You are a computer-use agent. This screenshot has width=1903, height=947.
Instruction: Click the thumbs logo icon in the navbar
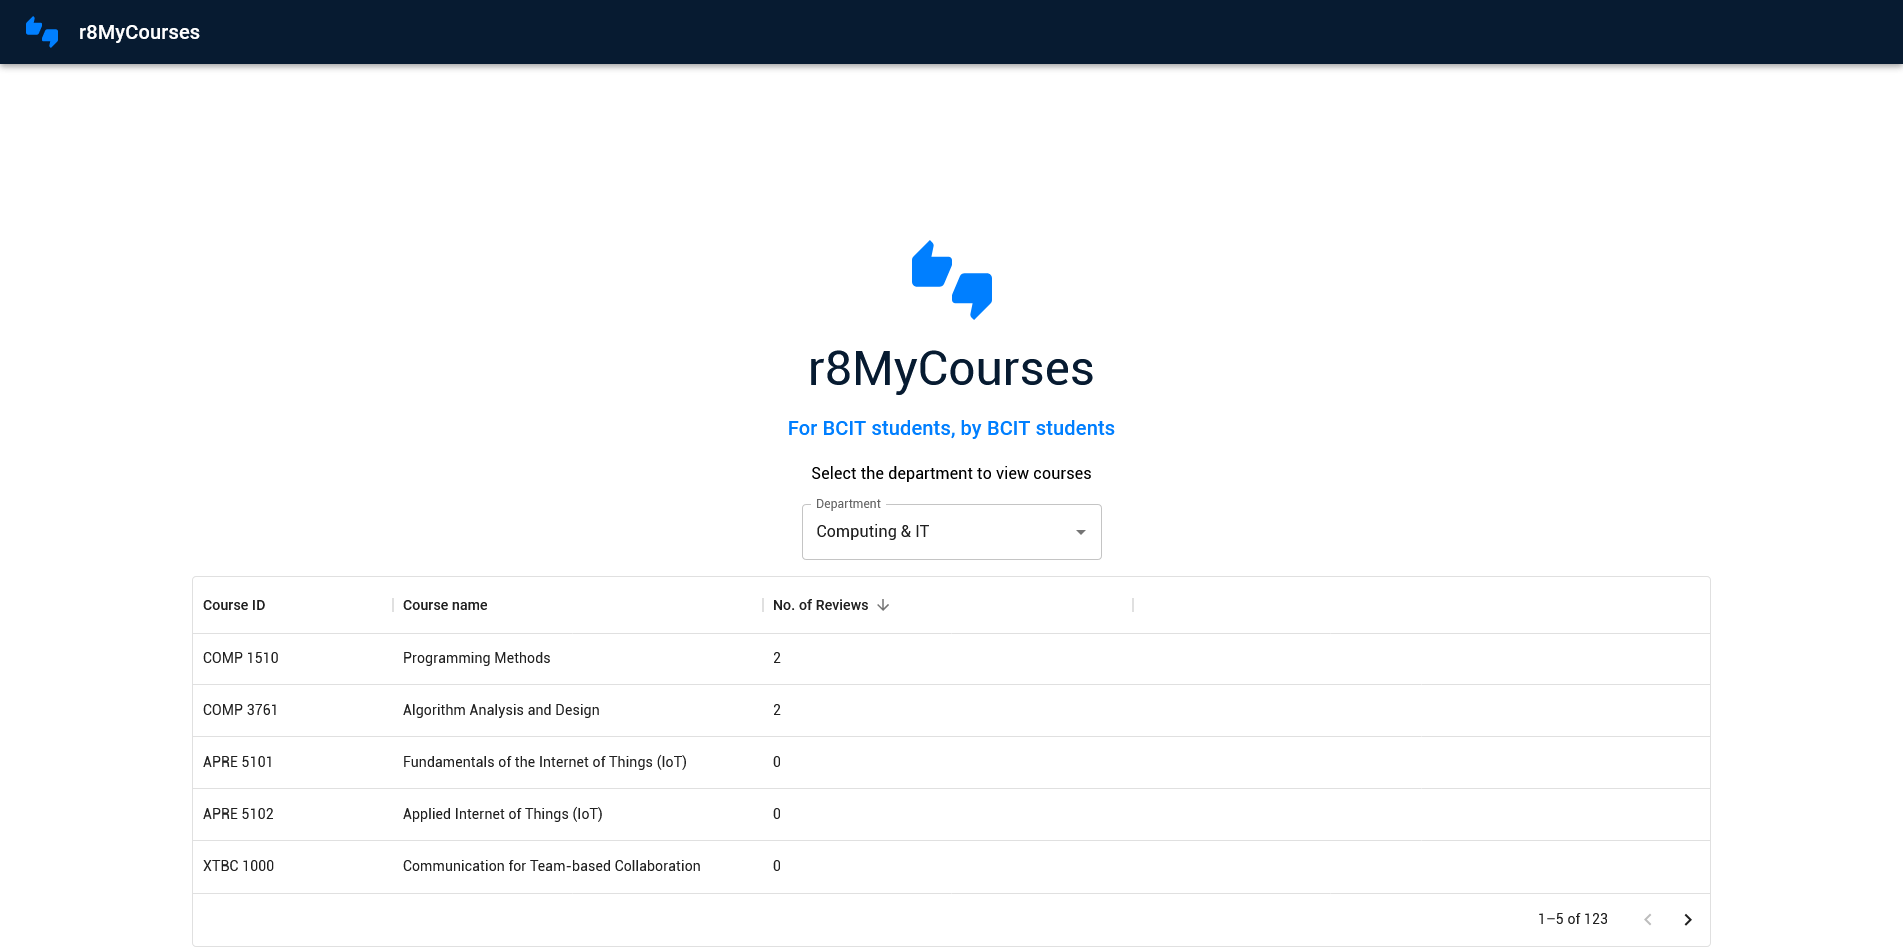[x=42, y=32]
